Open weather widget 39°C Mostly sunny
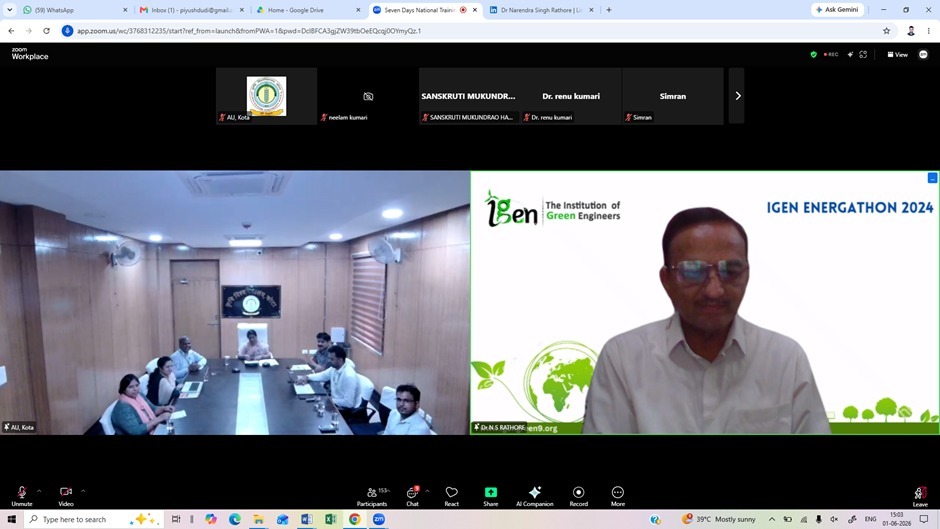Image resolution: width=940 pixels, height=529 pixels. coord(718,519)
